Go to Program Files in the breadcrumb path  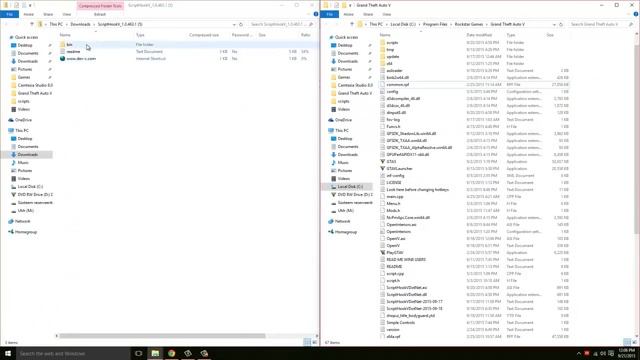pos(435,24)
